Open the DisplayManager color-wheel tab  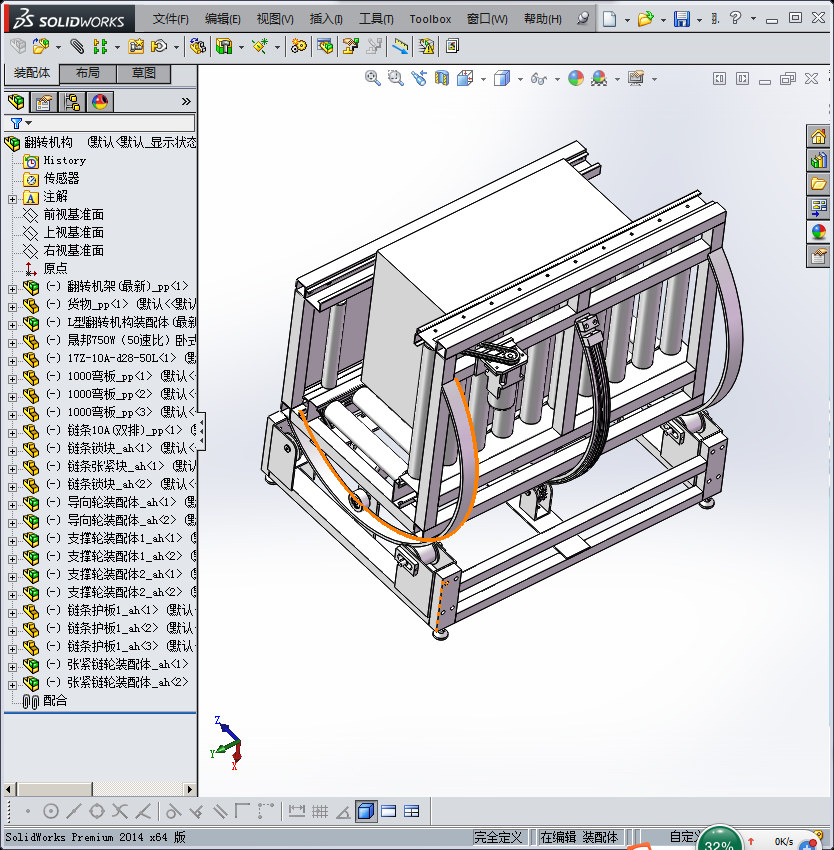click(x=100, y=102)
